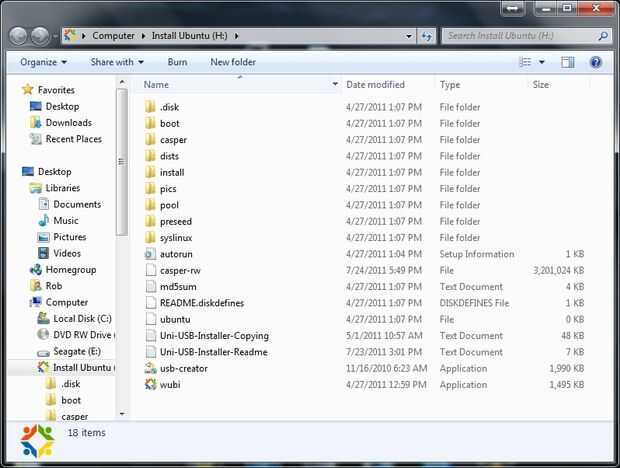Viewport: 620px width, 468px height.
Task: Click the navigation pane scrollbar thumb
Action: [122, 162]
